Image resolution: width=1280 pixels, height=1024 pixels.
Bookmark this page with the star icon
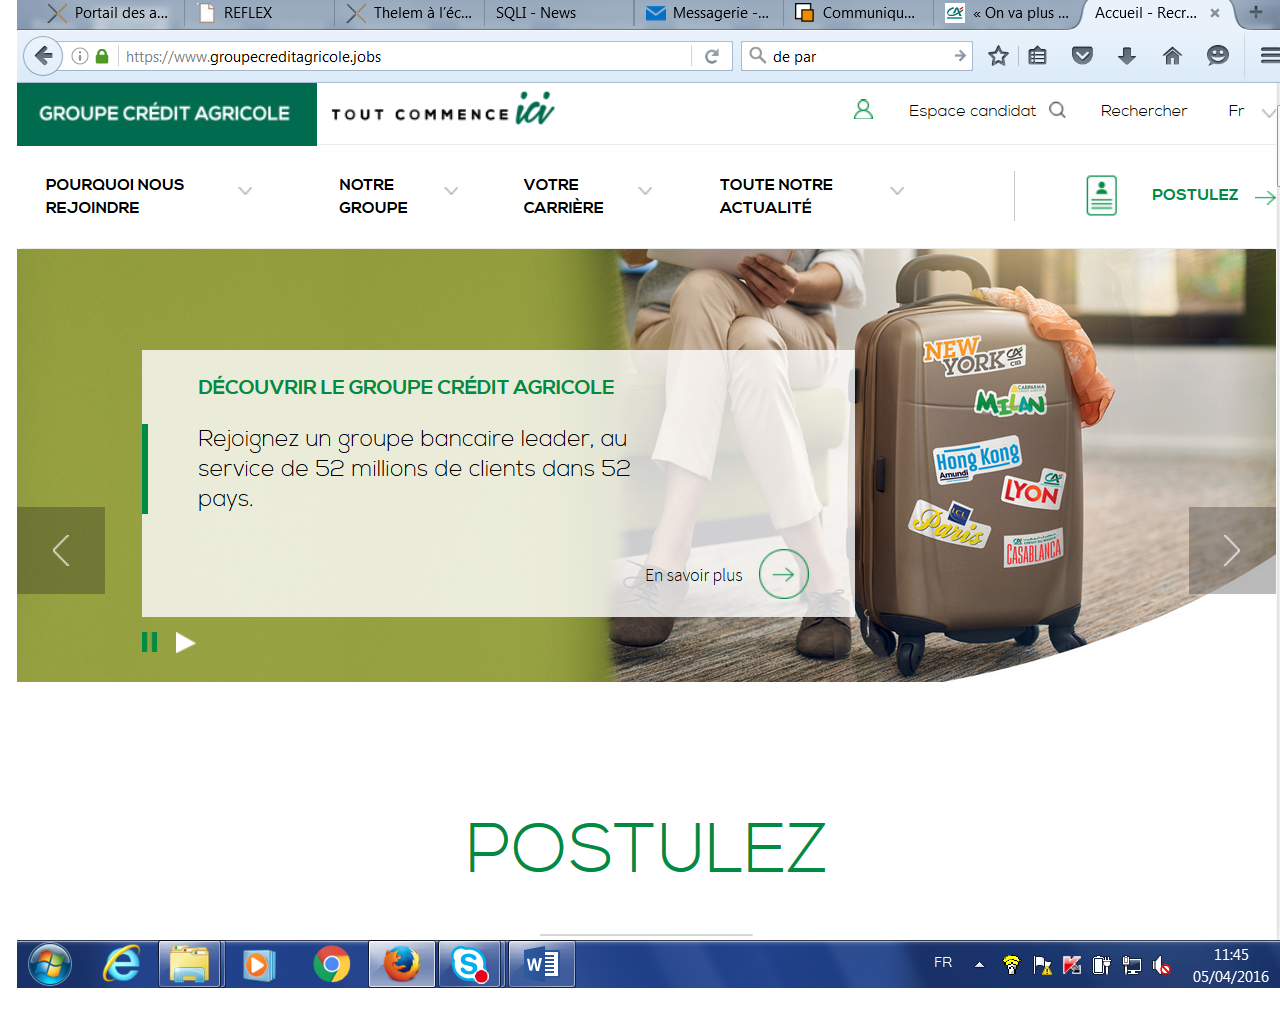[998, 56]
